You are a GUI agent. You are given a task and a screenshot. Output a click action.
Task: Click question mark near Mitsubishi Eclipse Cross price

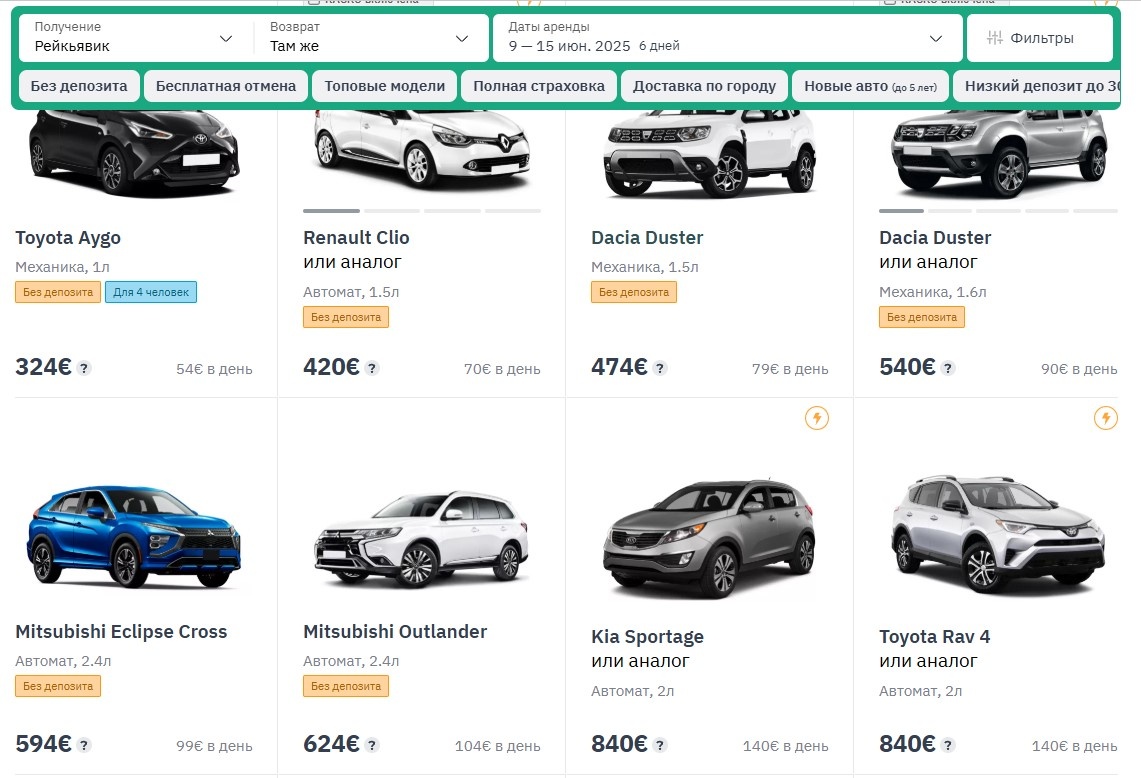click(85, 745)
